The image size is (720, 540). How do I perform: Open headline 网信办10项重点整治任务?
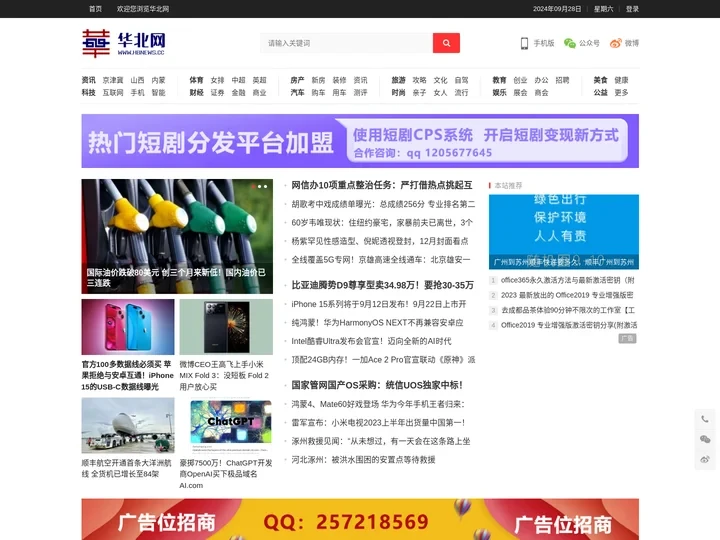(382, 185)
